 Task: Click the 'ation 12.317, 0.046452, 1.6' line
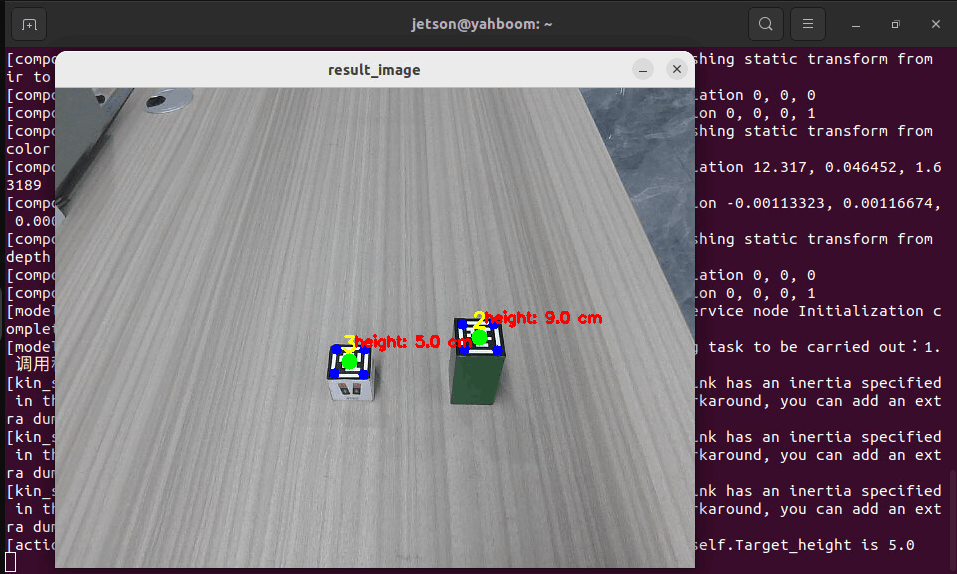point(818,167)
